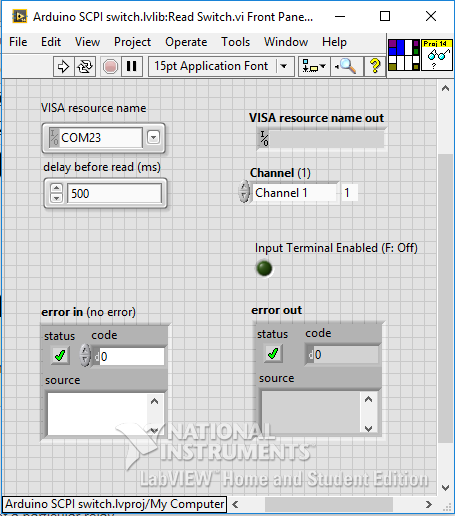Image resolution: width=455 pixels, height=516 pixels.
Task: Click the Abort Execution stop button
Action: 110,66
